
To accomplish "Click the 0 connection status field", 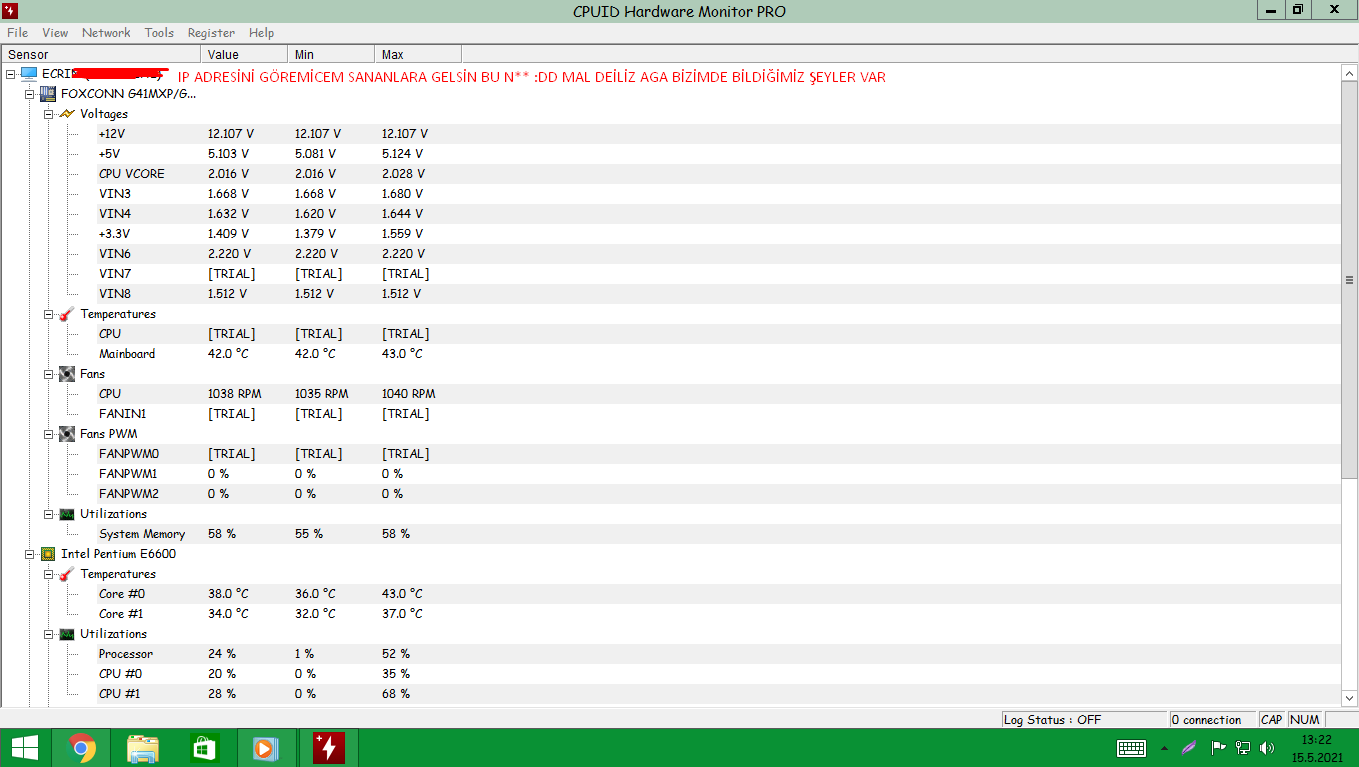I will click(x=1212, y=719).
